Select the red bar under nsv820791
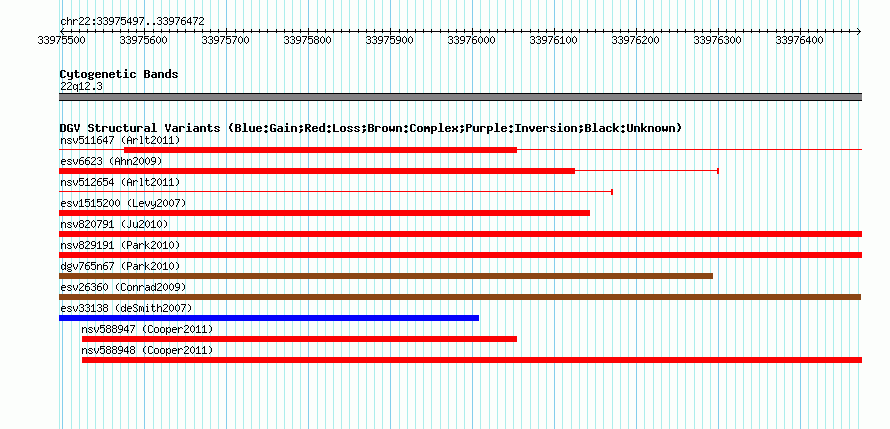The width and height of the screenshot is (890, 429). [460, 234]
